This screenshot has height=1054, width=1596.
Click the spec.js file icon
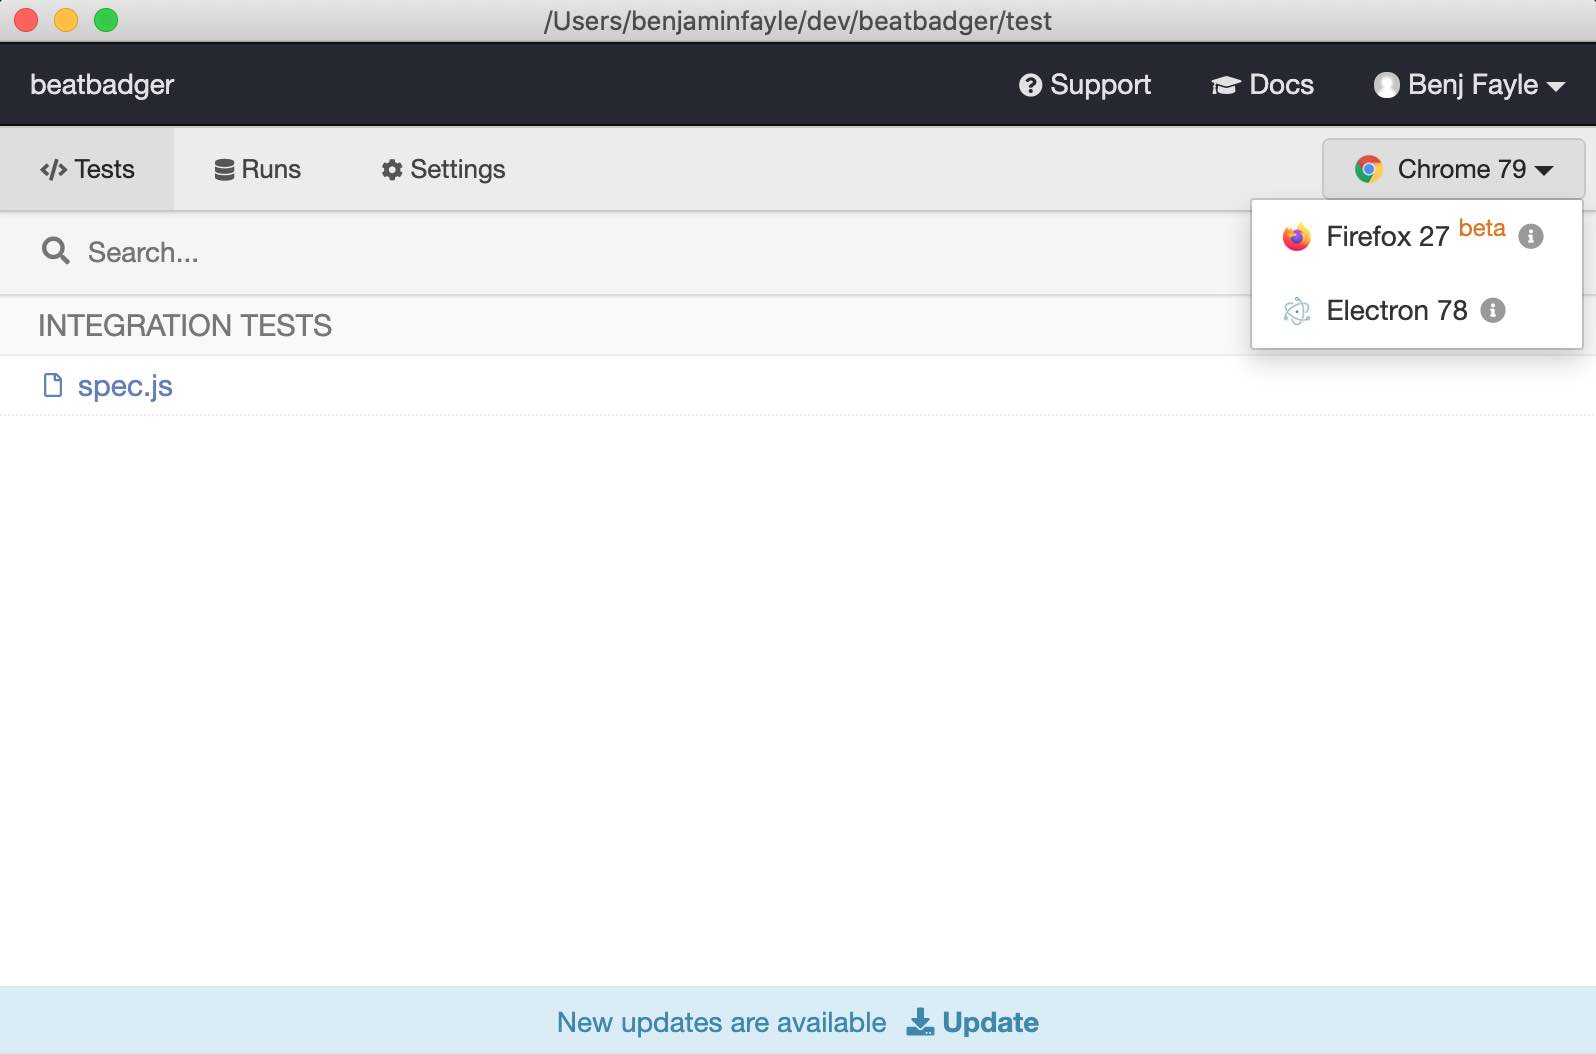[x=53, y=385]
